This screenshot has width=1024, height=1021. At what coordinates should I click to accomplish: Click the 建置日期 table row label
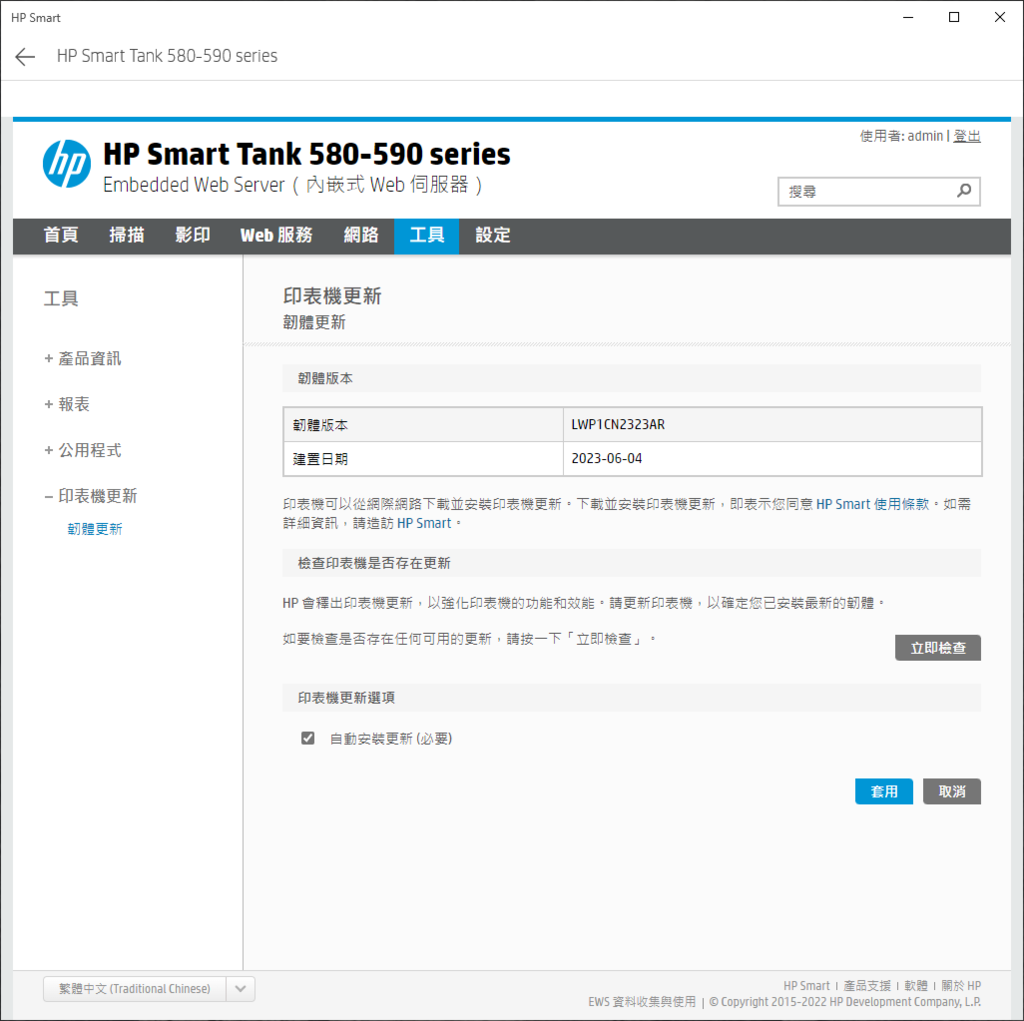(321, 459)
